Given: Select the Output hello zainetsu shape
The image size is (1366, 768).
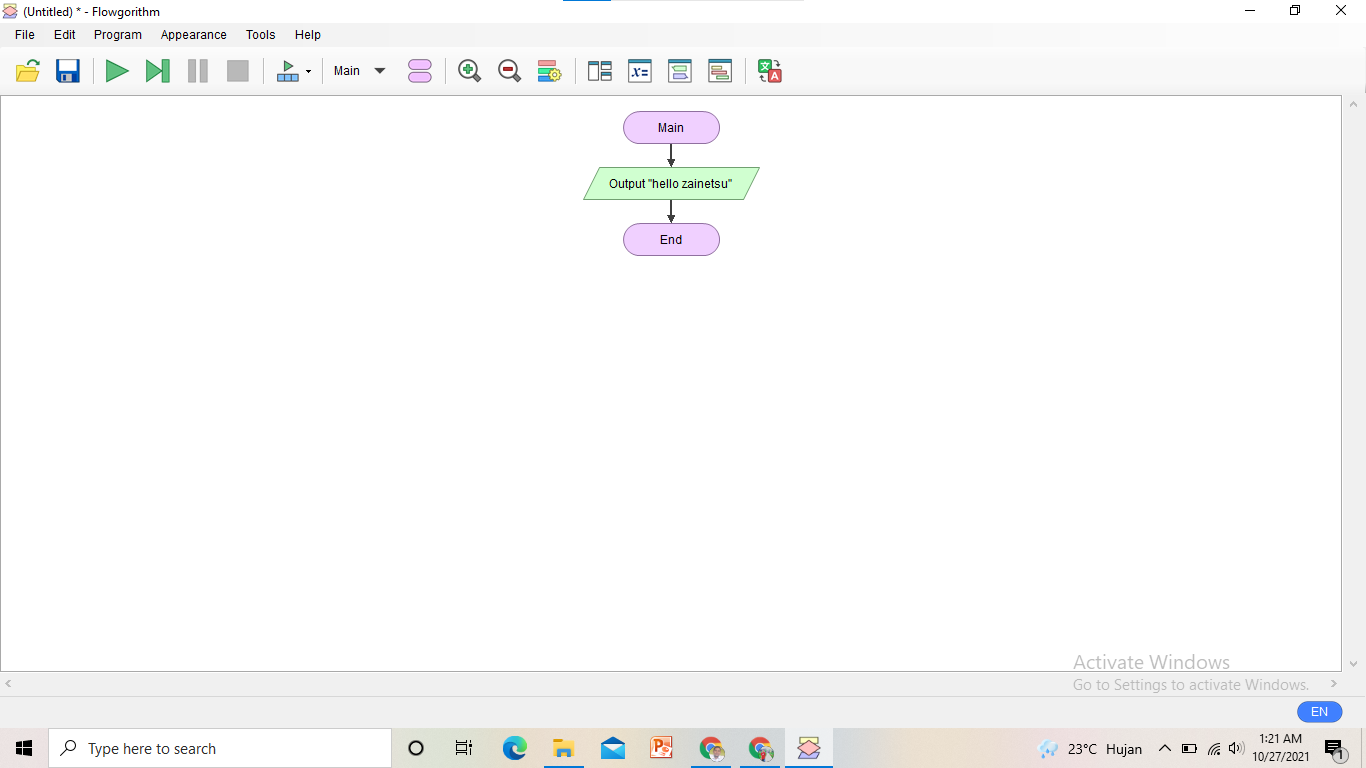Looking at the screenshot, I should (671, 183).
